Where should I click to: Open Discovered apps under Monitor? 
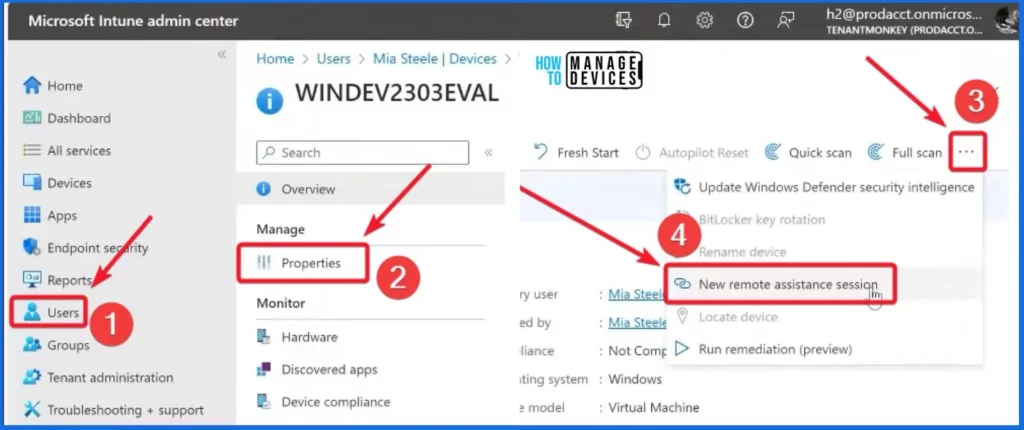[x=317, y=369]
